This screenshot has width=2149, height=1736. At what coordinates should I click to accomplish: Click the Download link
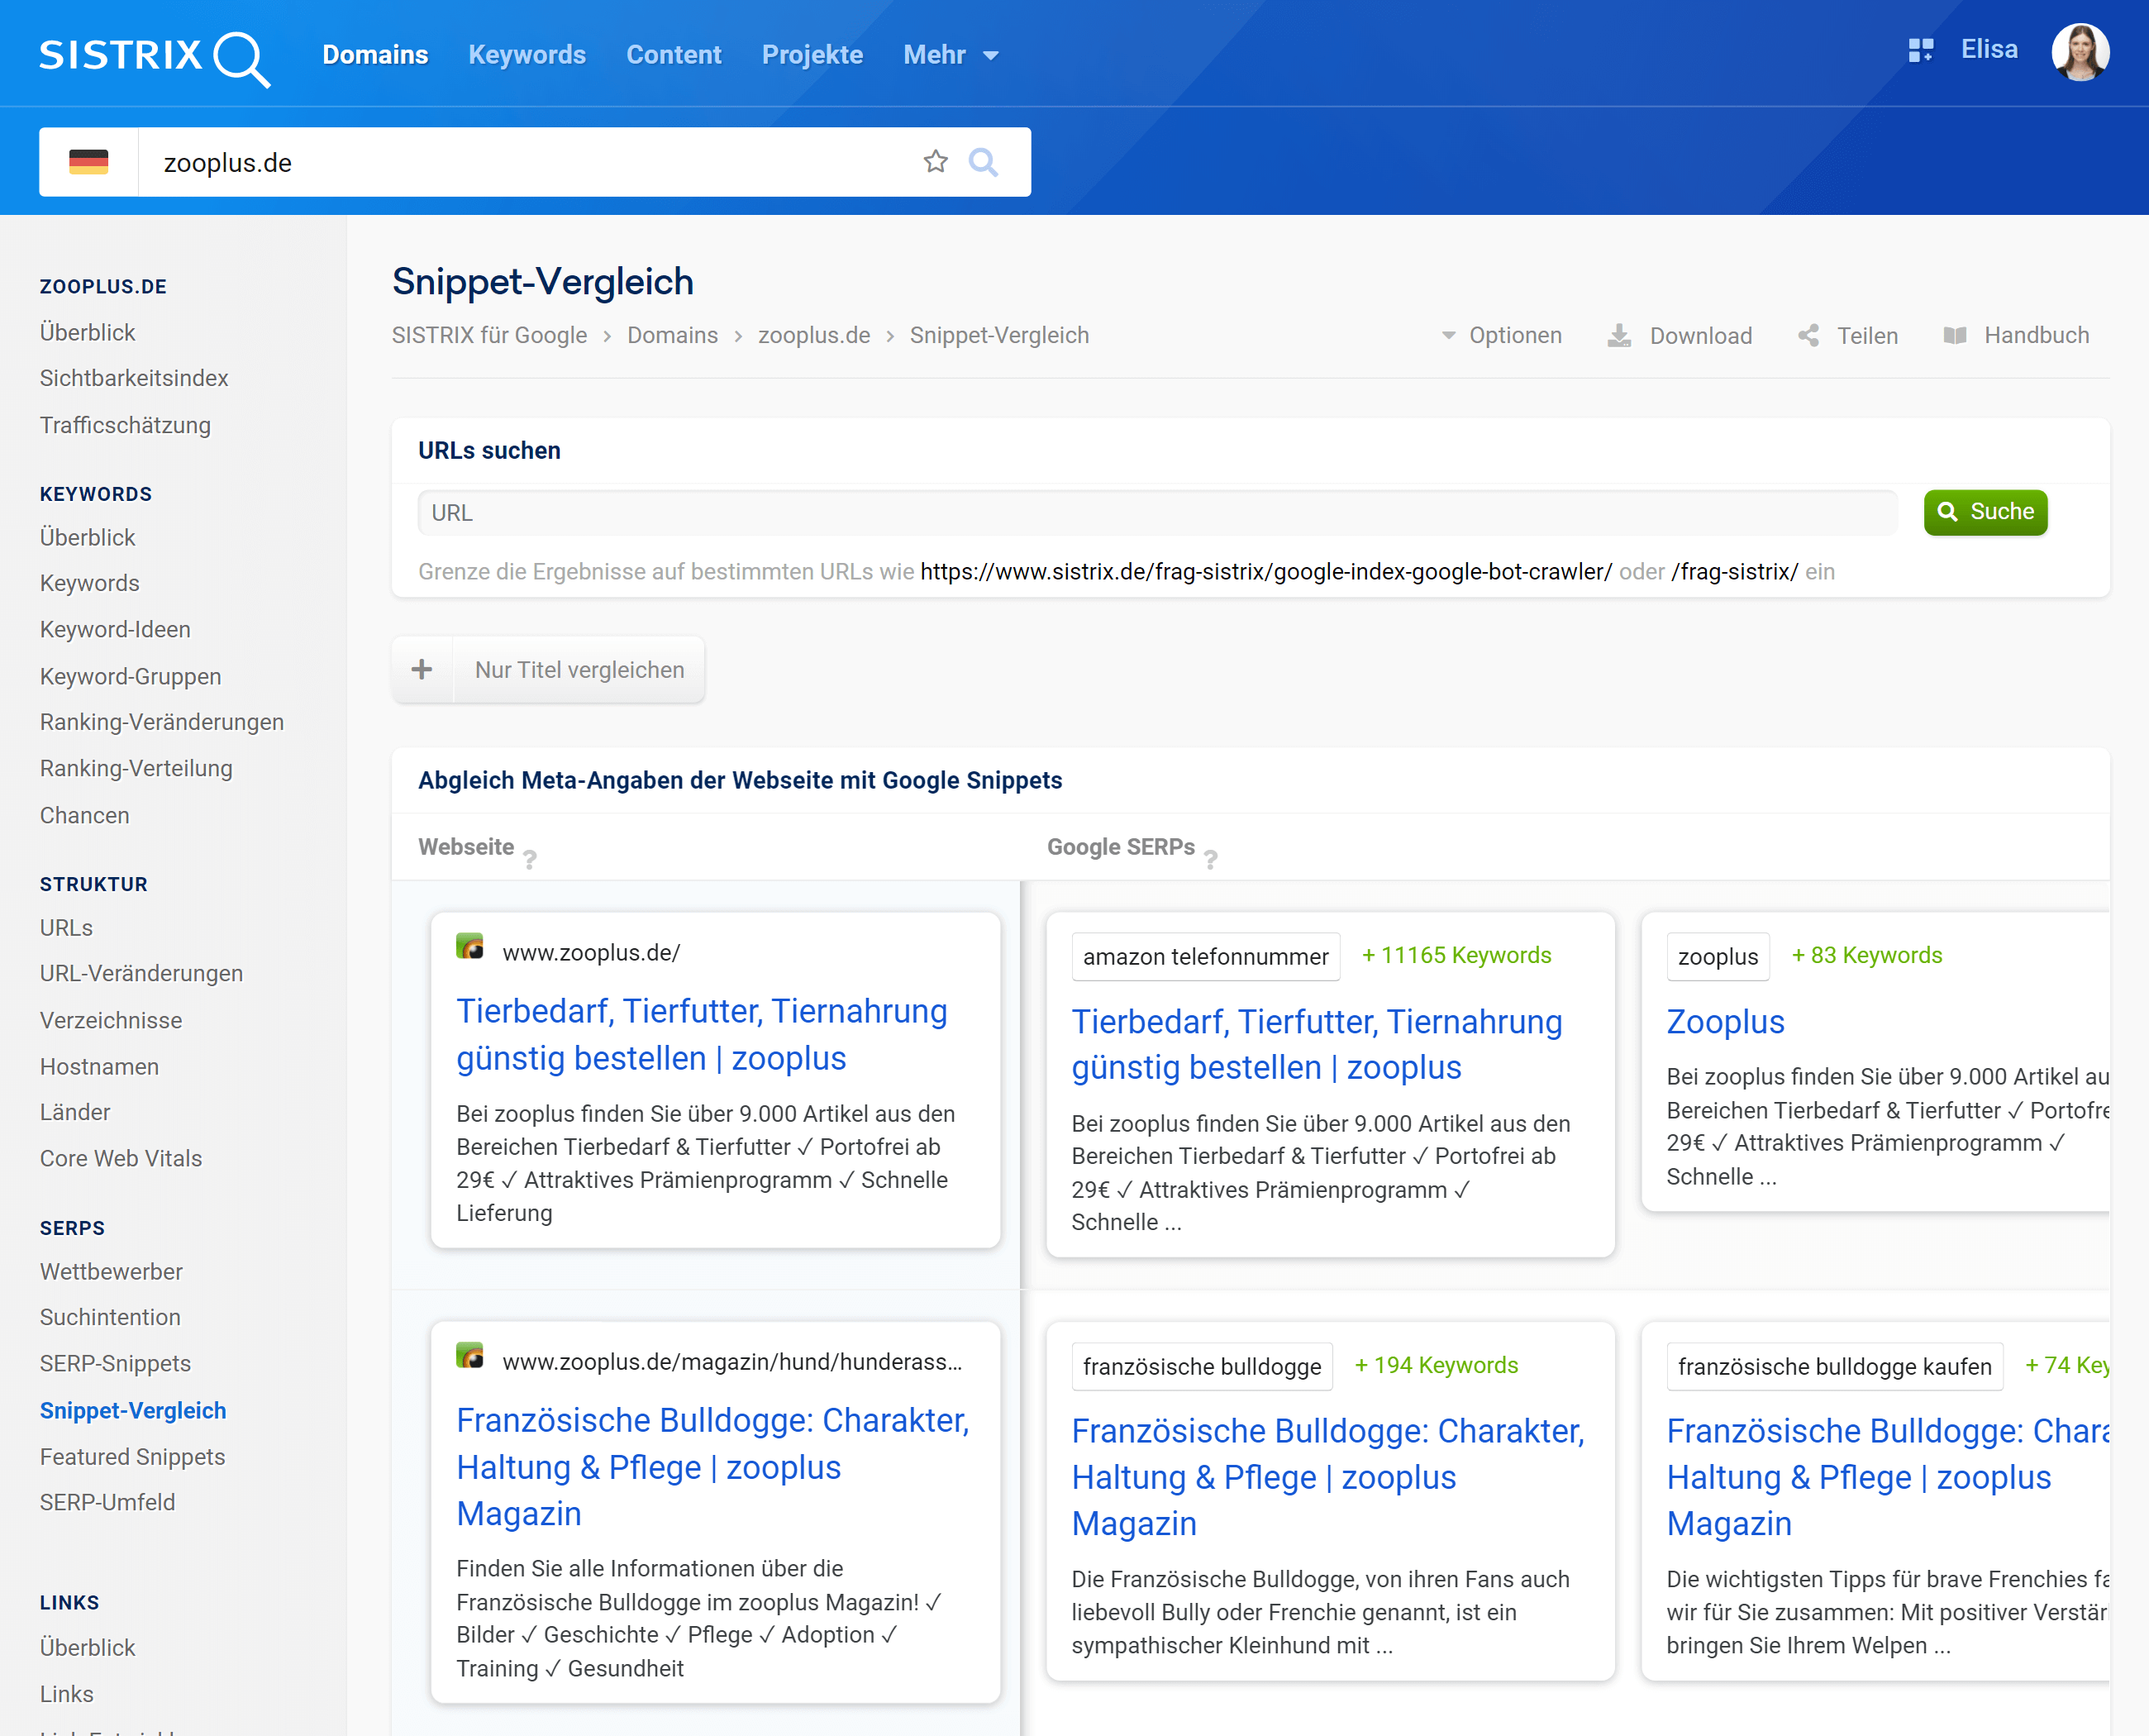(x=1701, y=336)
